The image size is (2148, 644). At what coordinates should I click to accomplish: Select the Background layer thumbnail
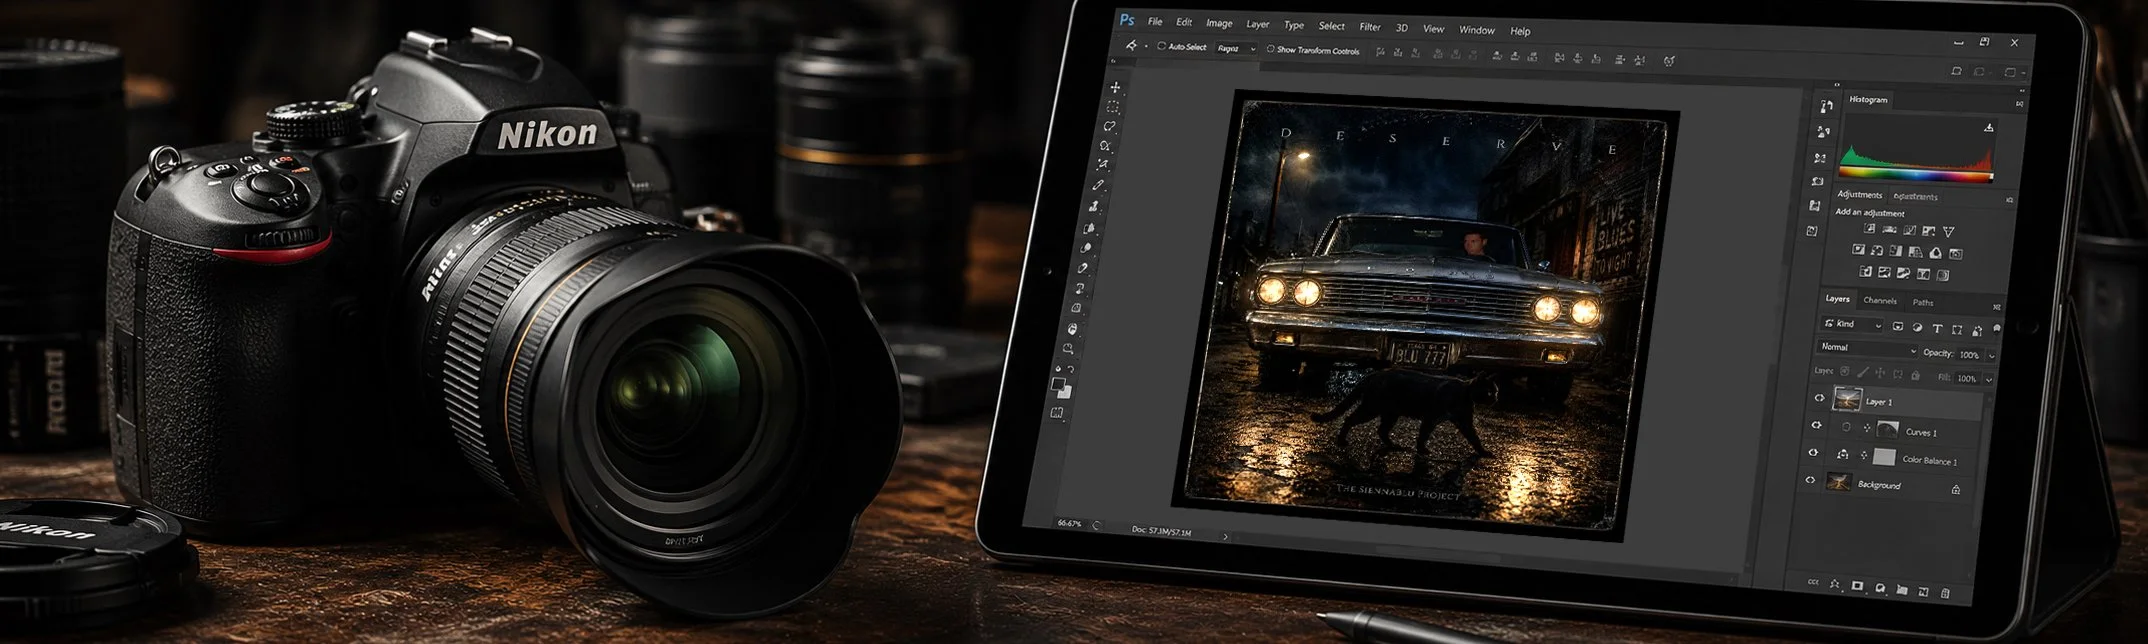[x=1839, y=482]
